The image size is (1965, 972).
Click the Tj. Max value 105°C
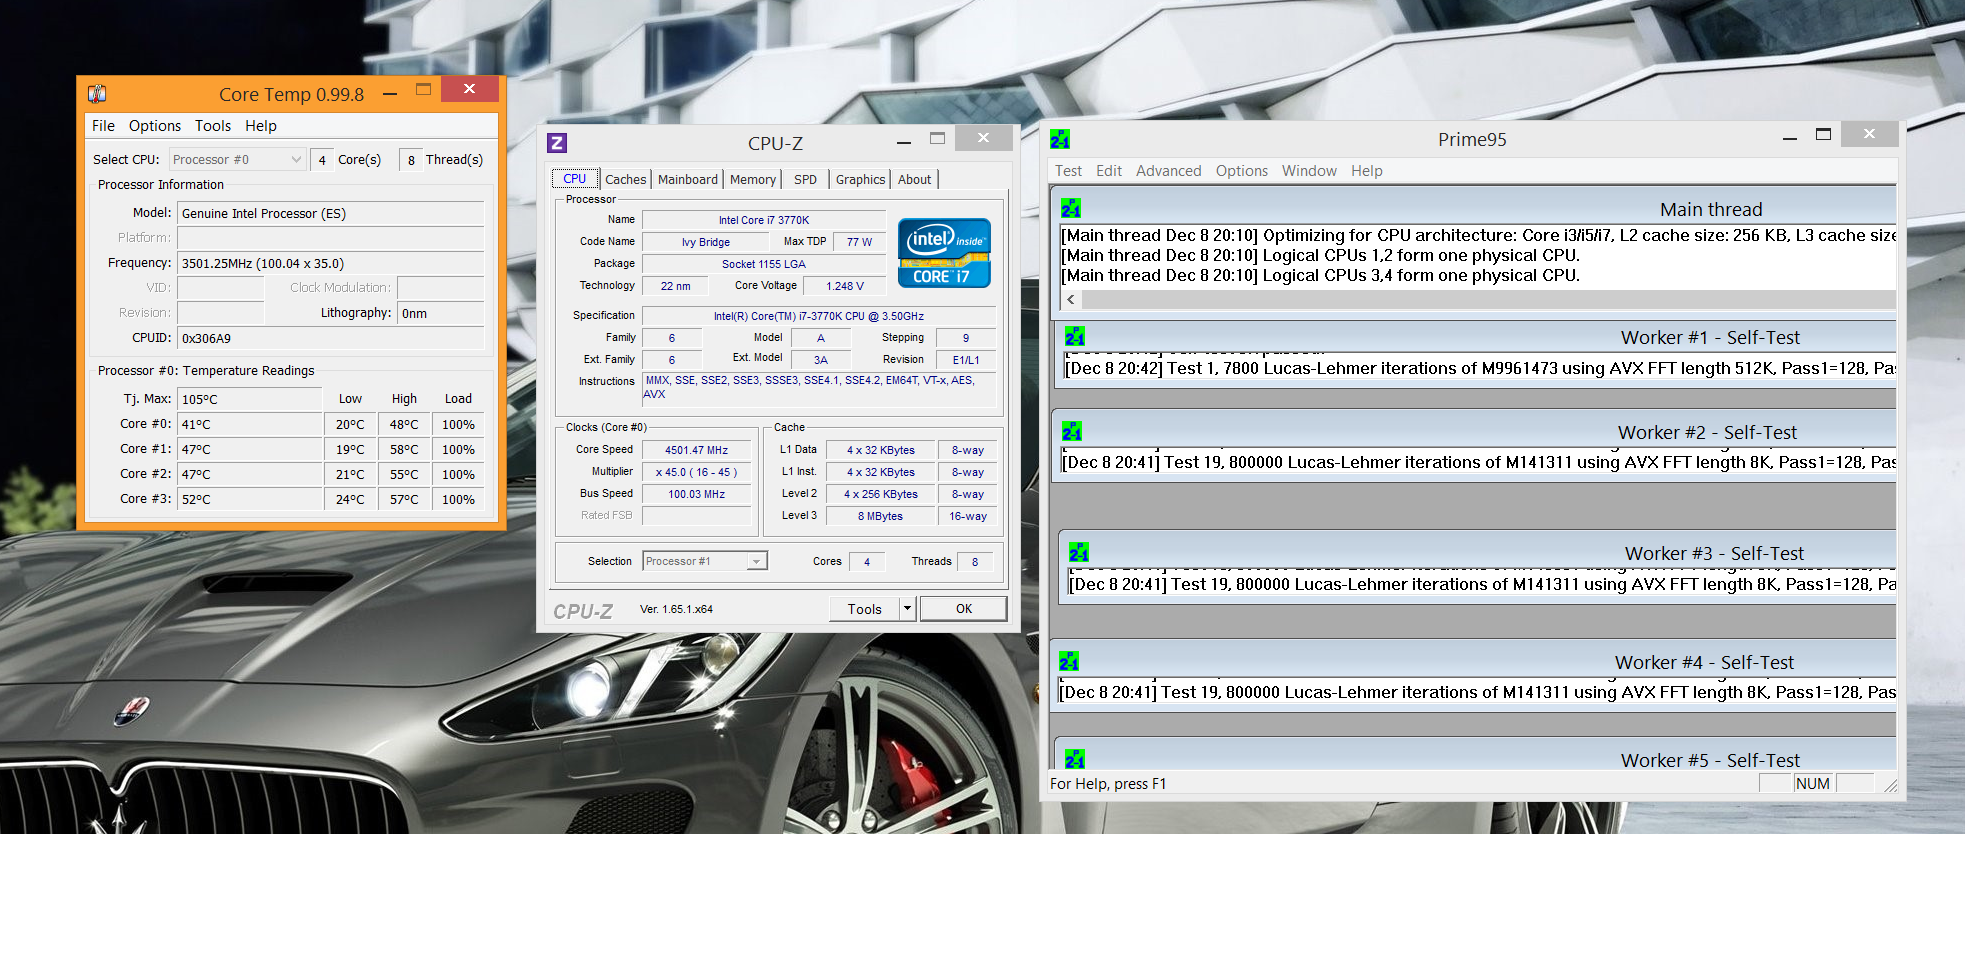click(250, 399)
